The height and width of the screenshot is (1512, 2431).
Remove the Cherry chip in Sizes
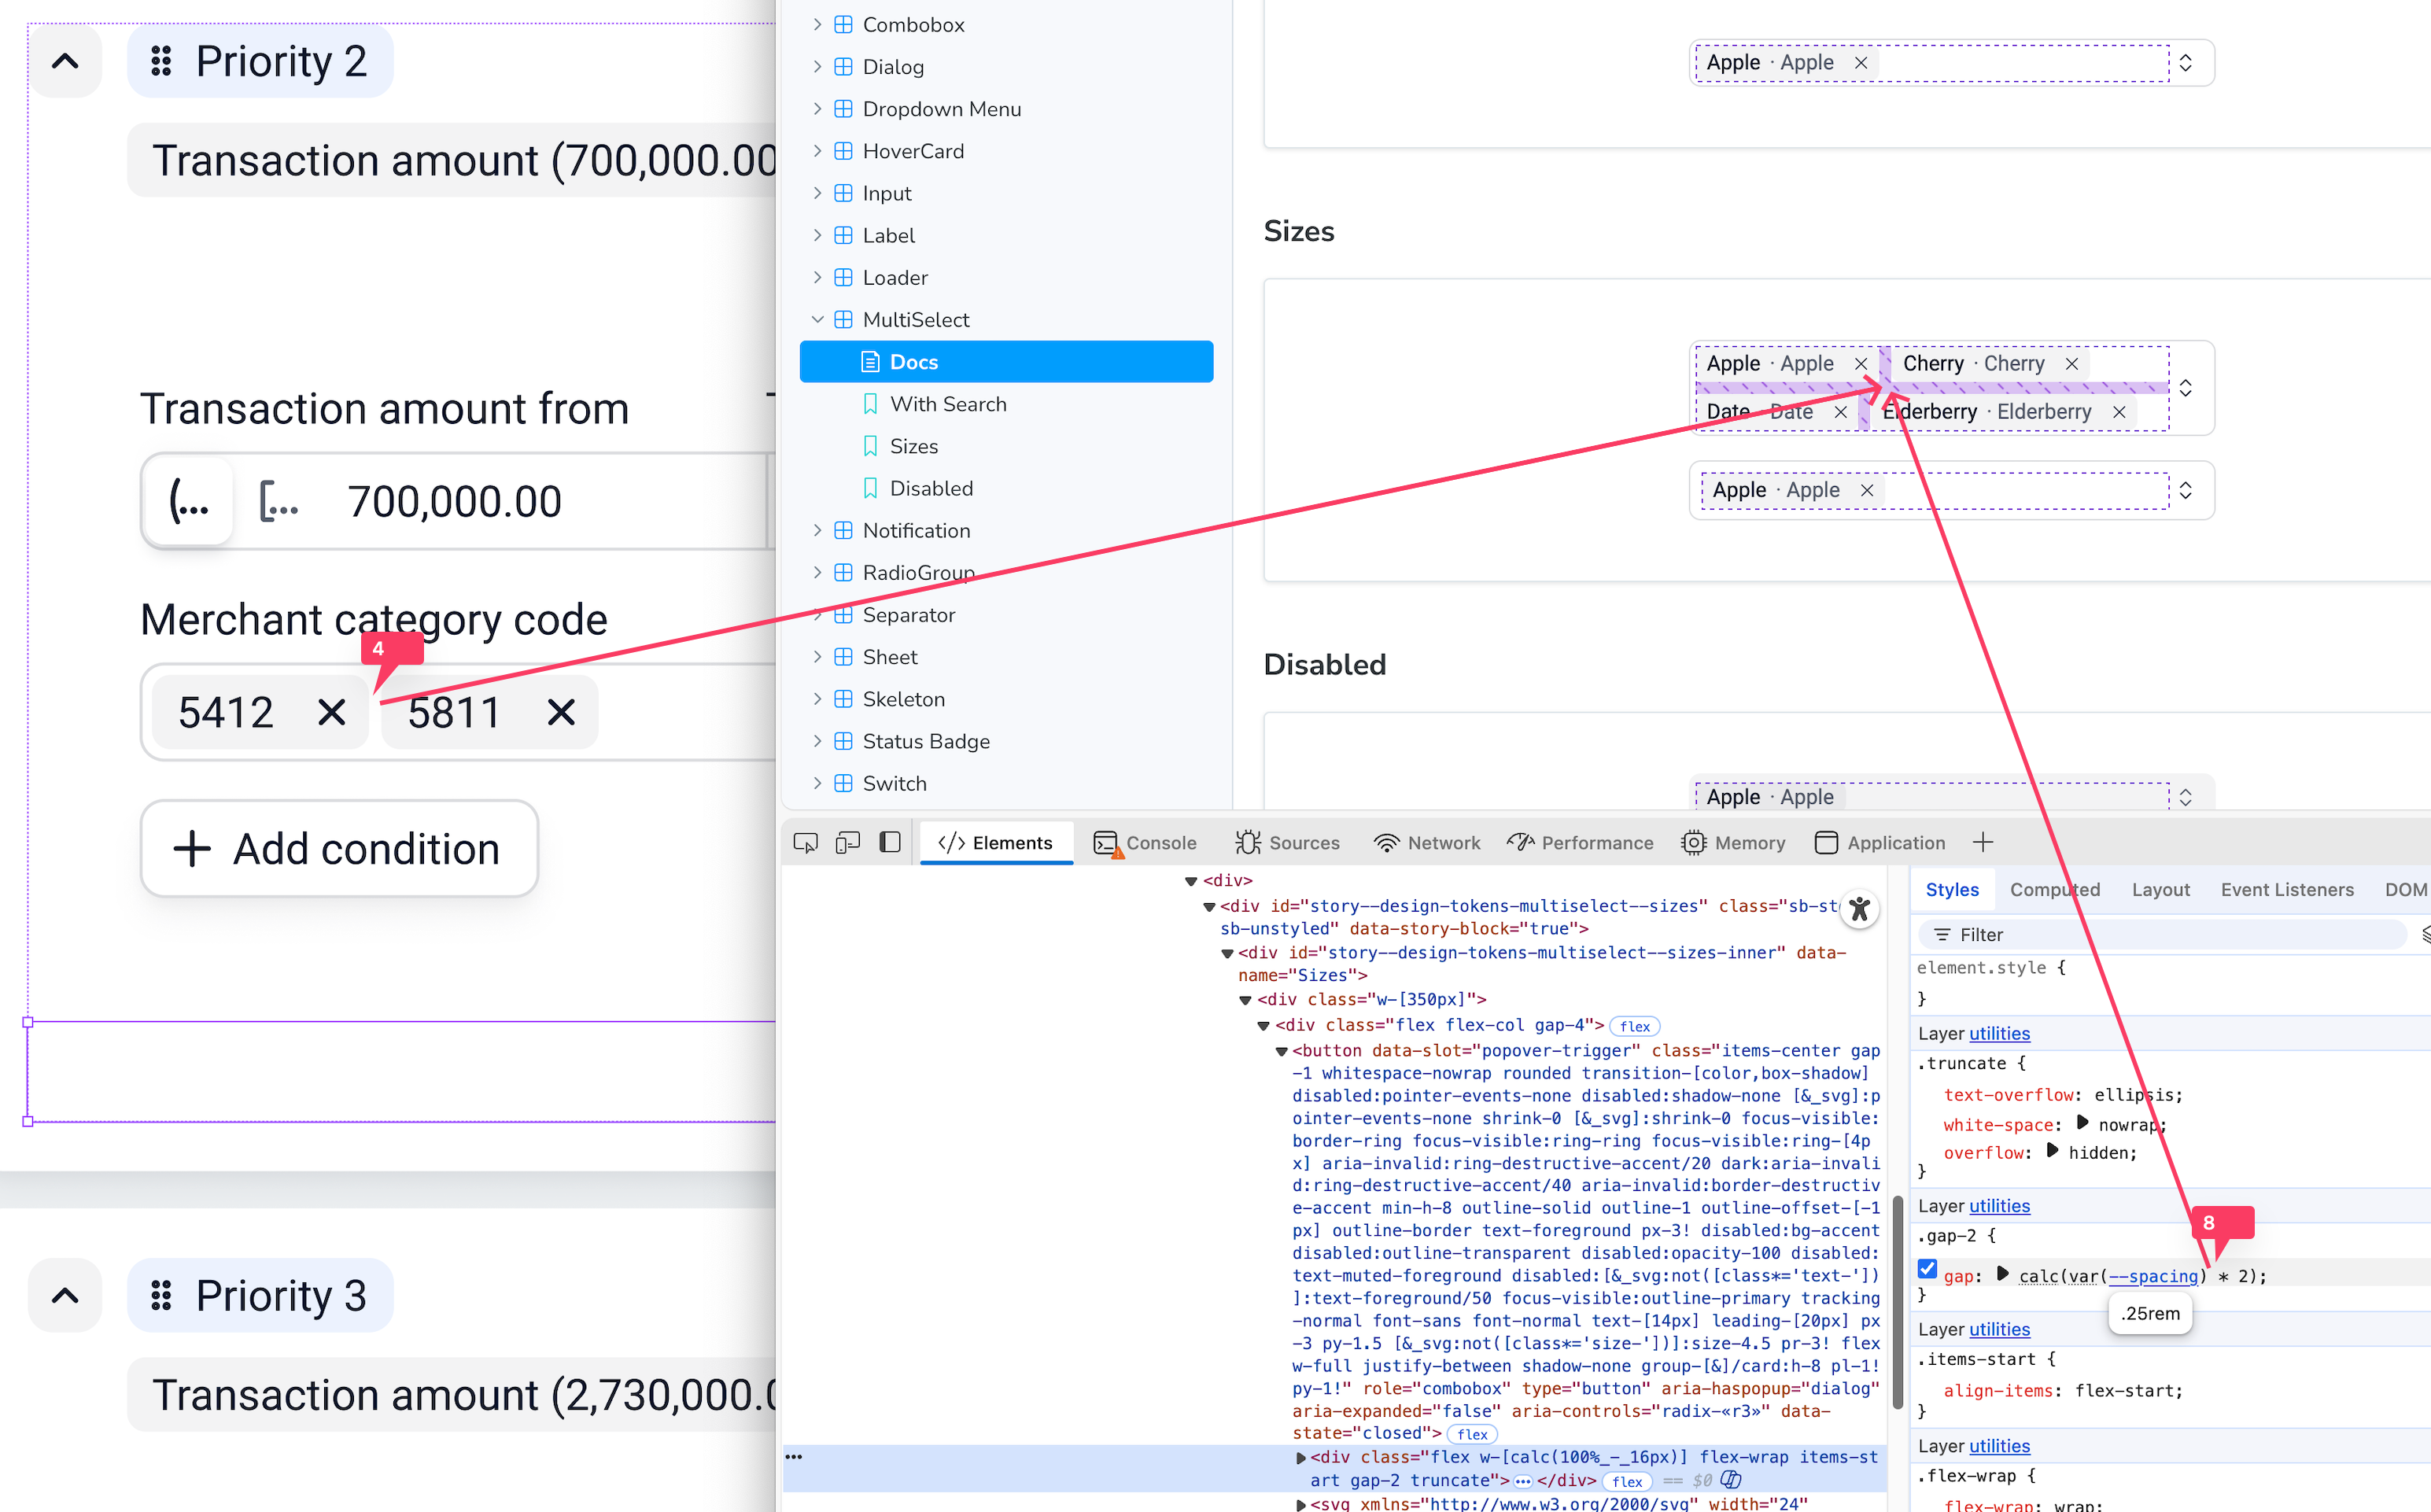[2072, 364]
